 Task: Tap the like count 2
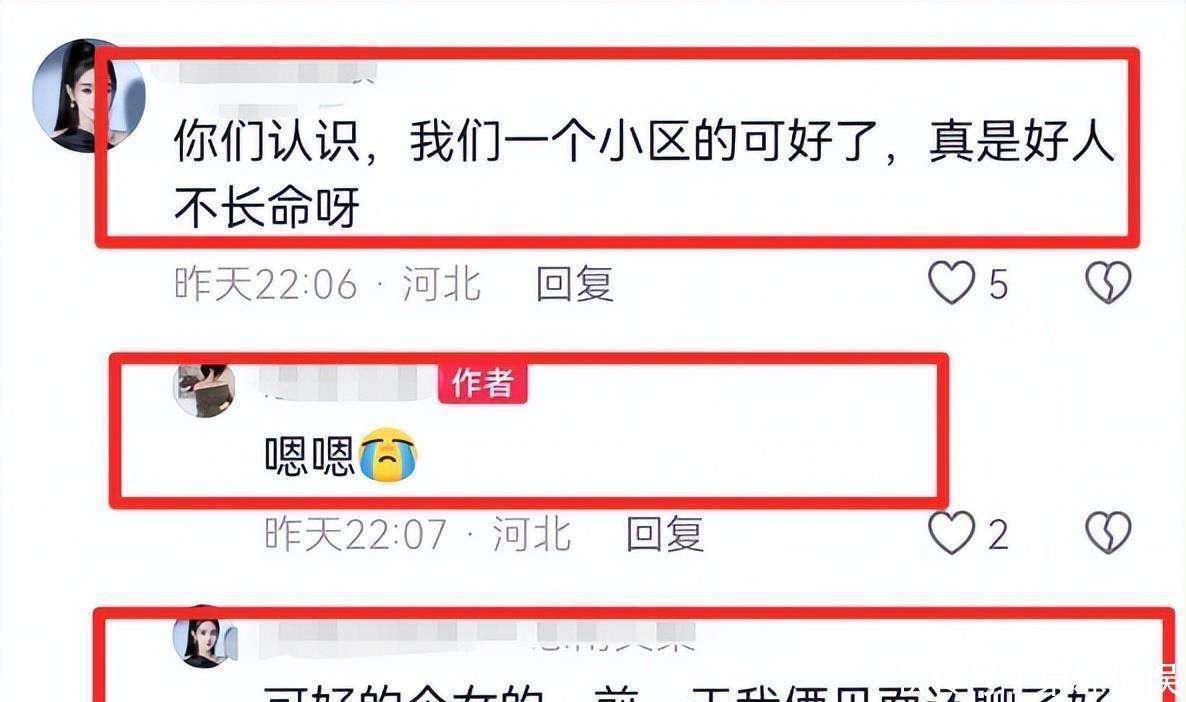998,535
